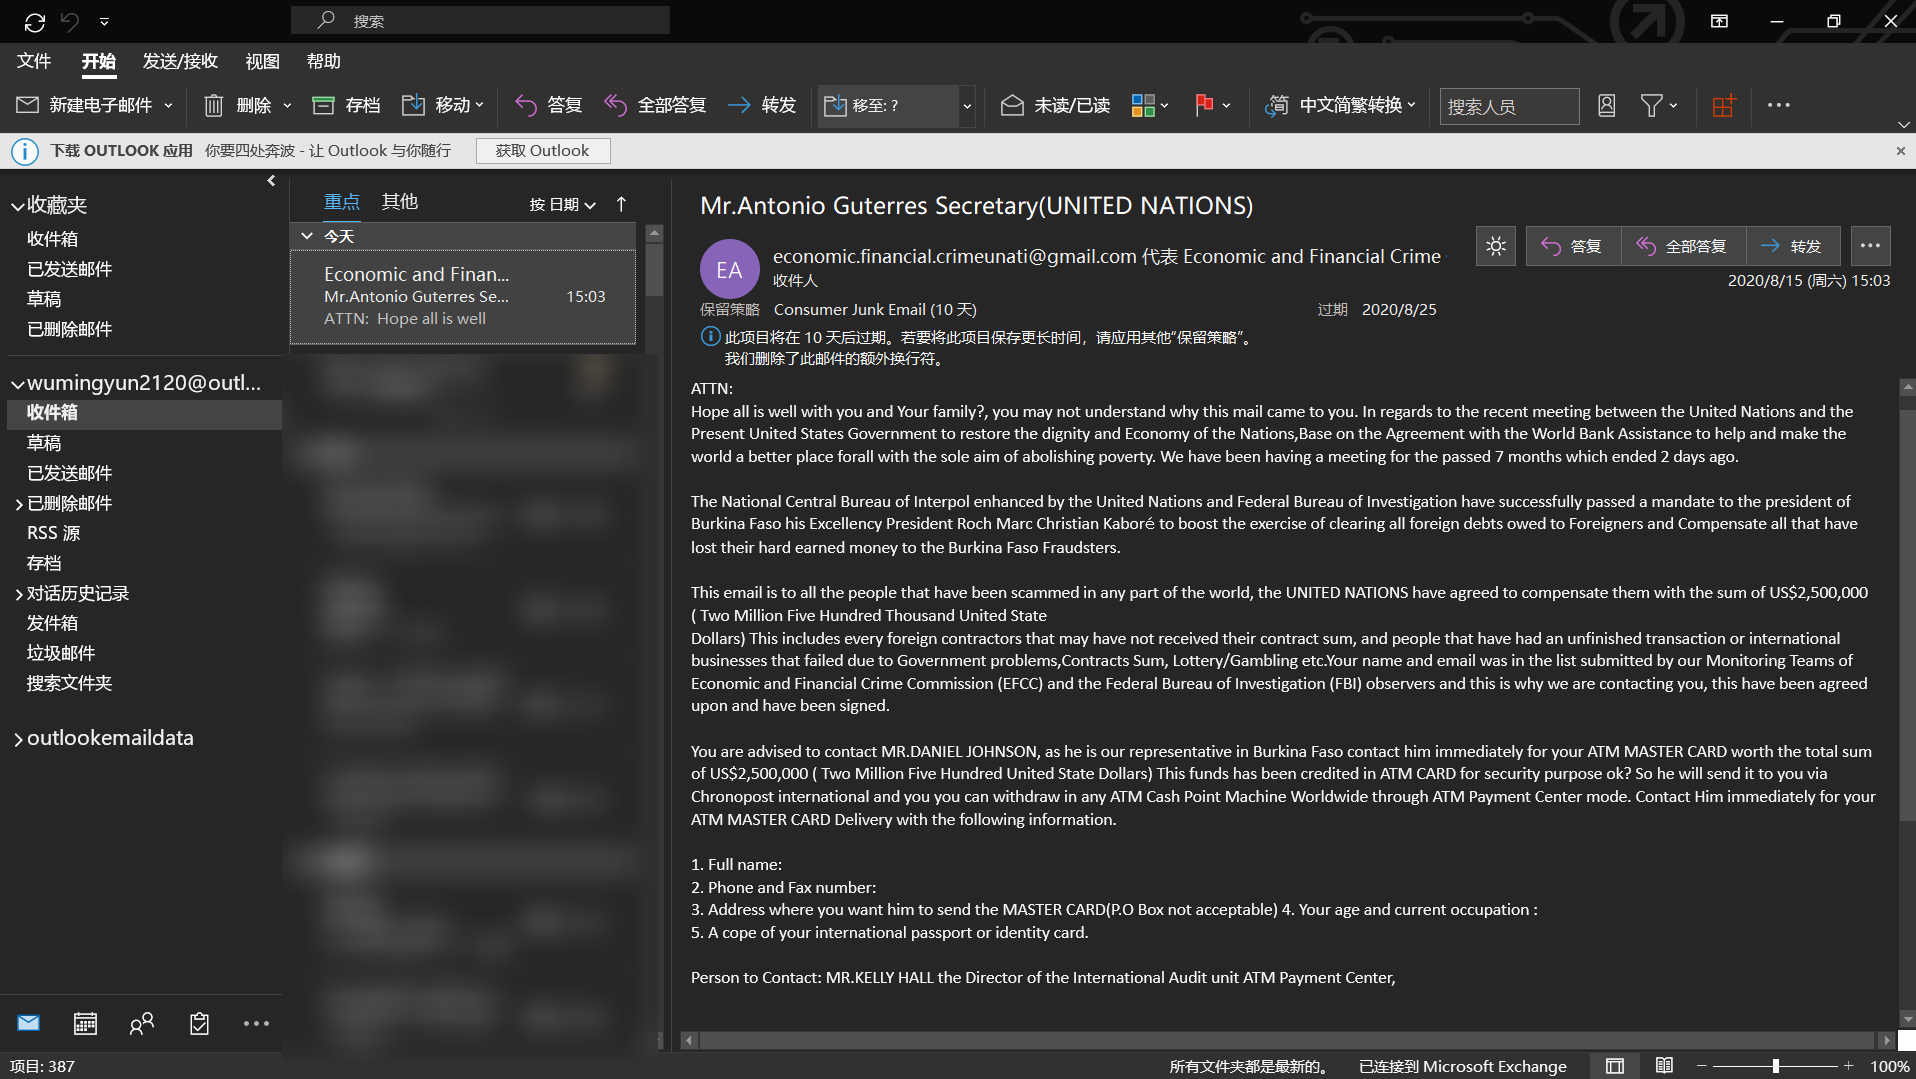Open the Calendar view icon
This screenshot has width=1916, height=1079.
pyautogui.click(x=85, y=1023)
